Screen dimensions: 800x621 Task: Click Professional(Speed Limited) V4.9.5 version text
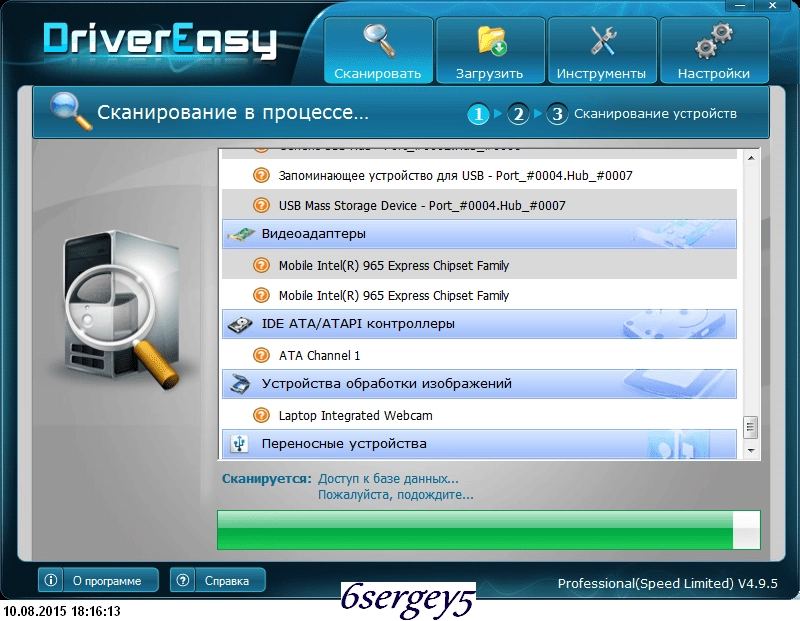(667, 583)
